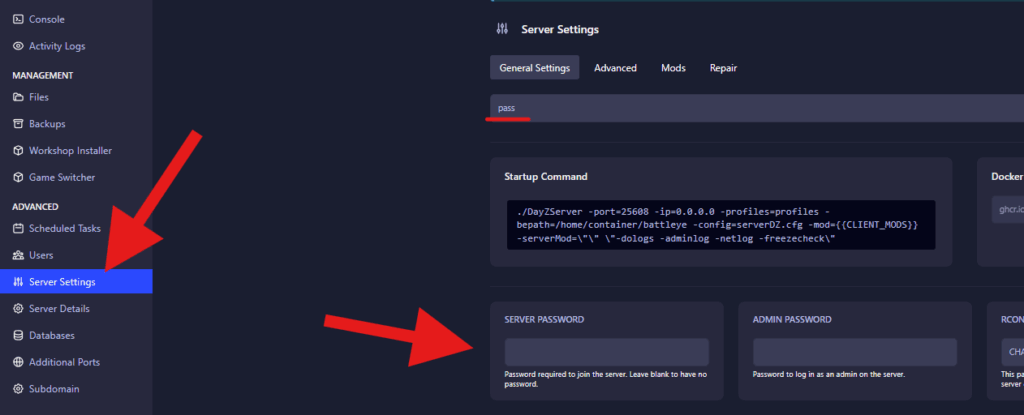Open Additional Ports page

(64, 362)
